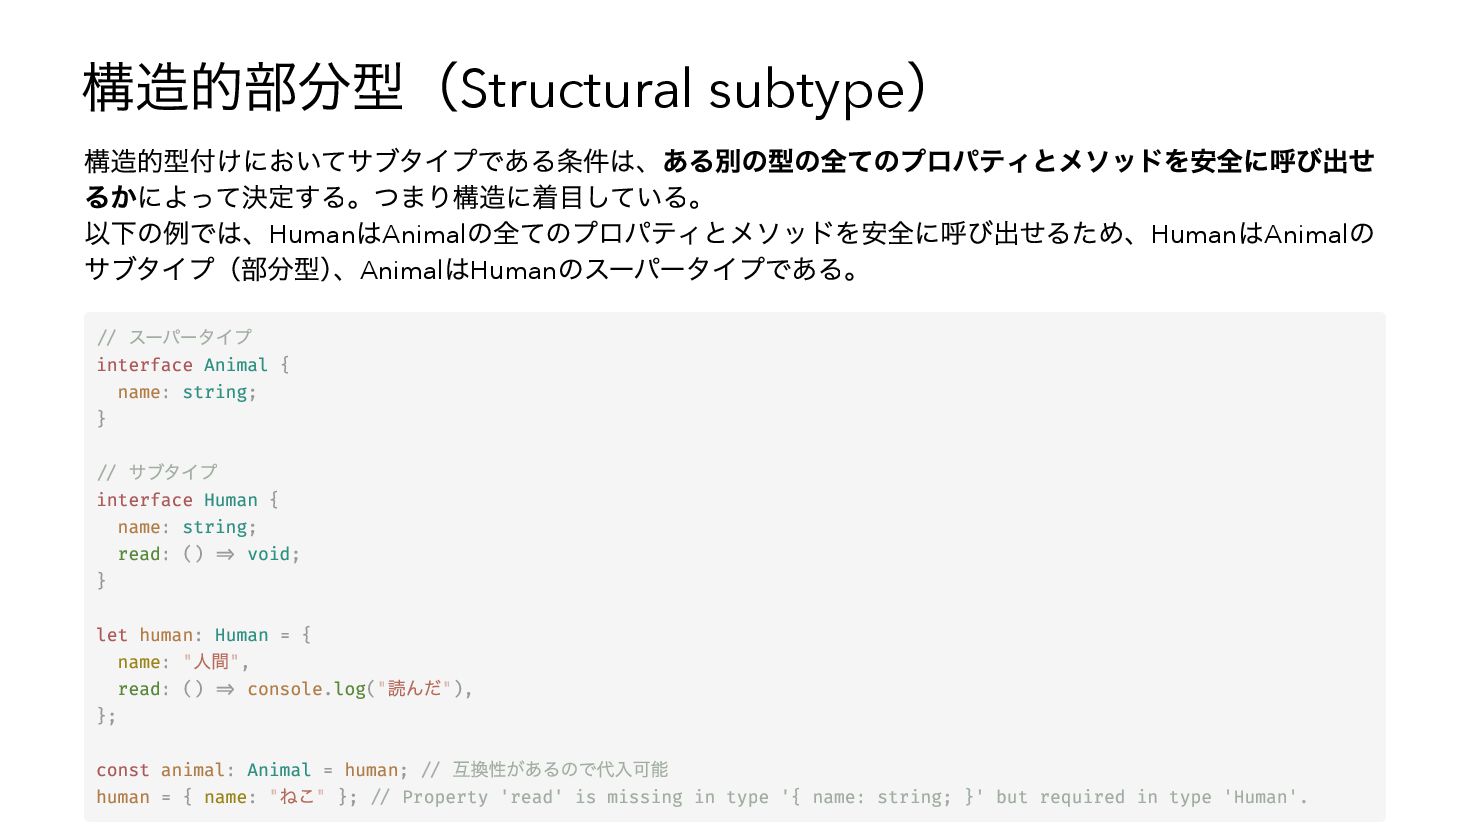Click the paragraph line starting "サブタイプ（部分型）"
This screenshot has height=828, width=1470.
[x=470, y=270]
